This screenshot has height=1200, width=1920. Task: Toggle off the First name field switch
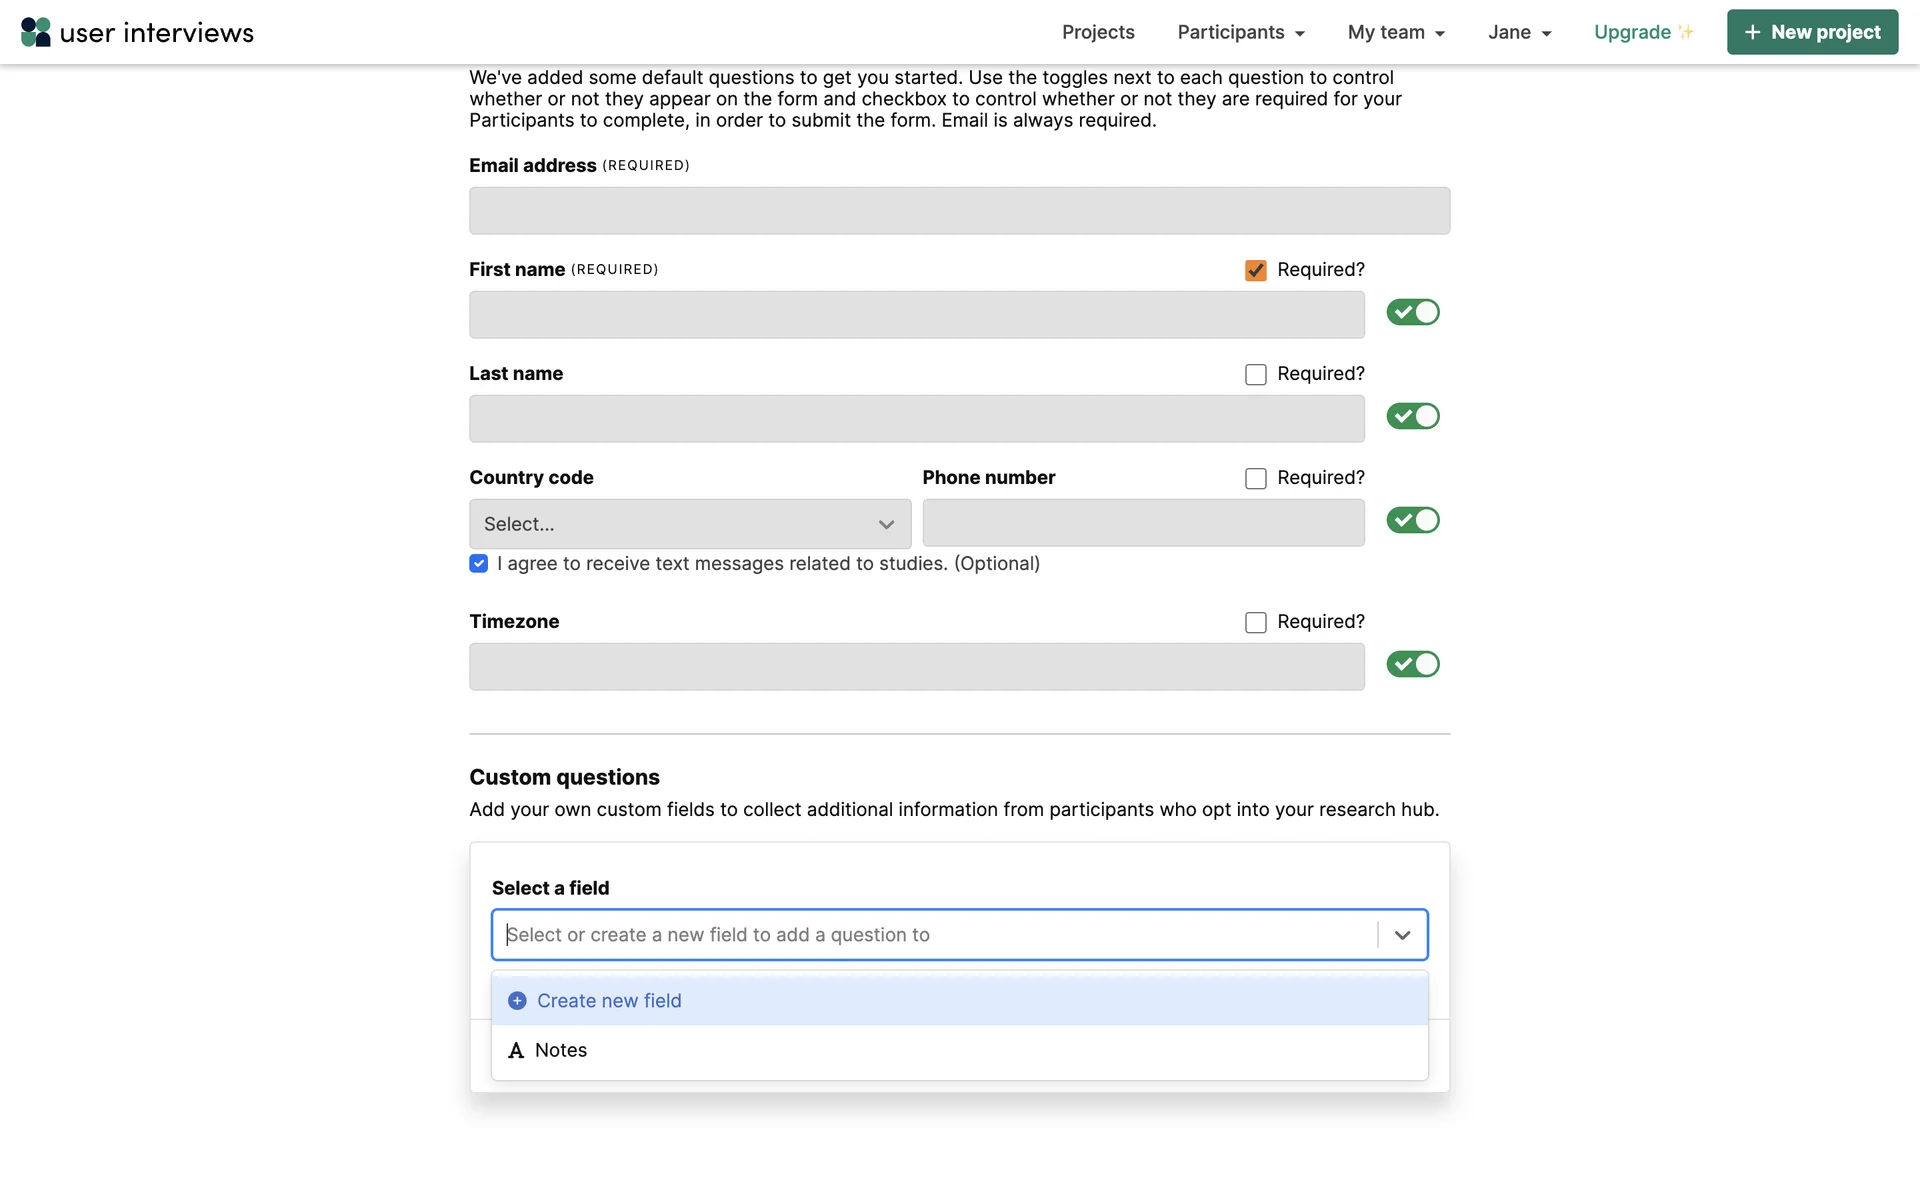[x=1412, y=312]
